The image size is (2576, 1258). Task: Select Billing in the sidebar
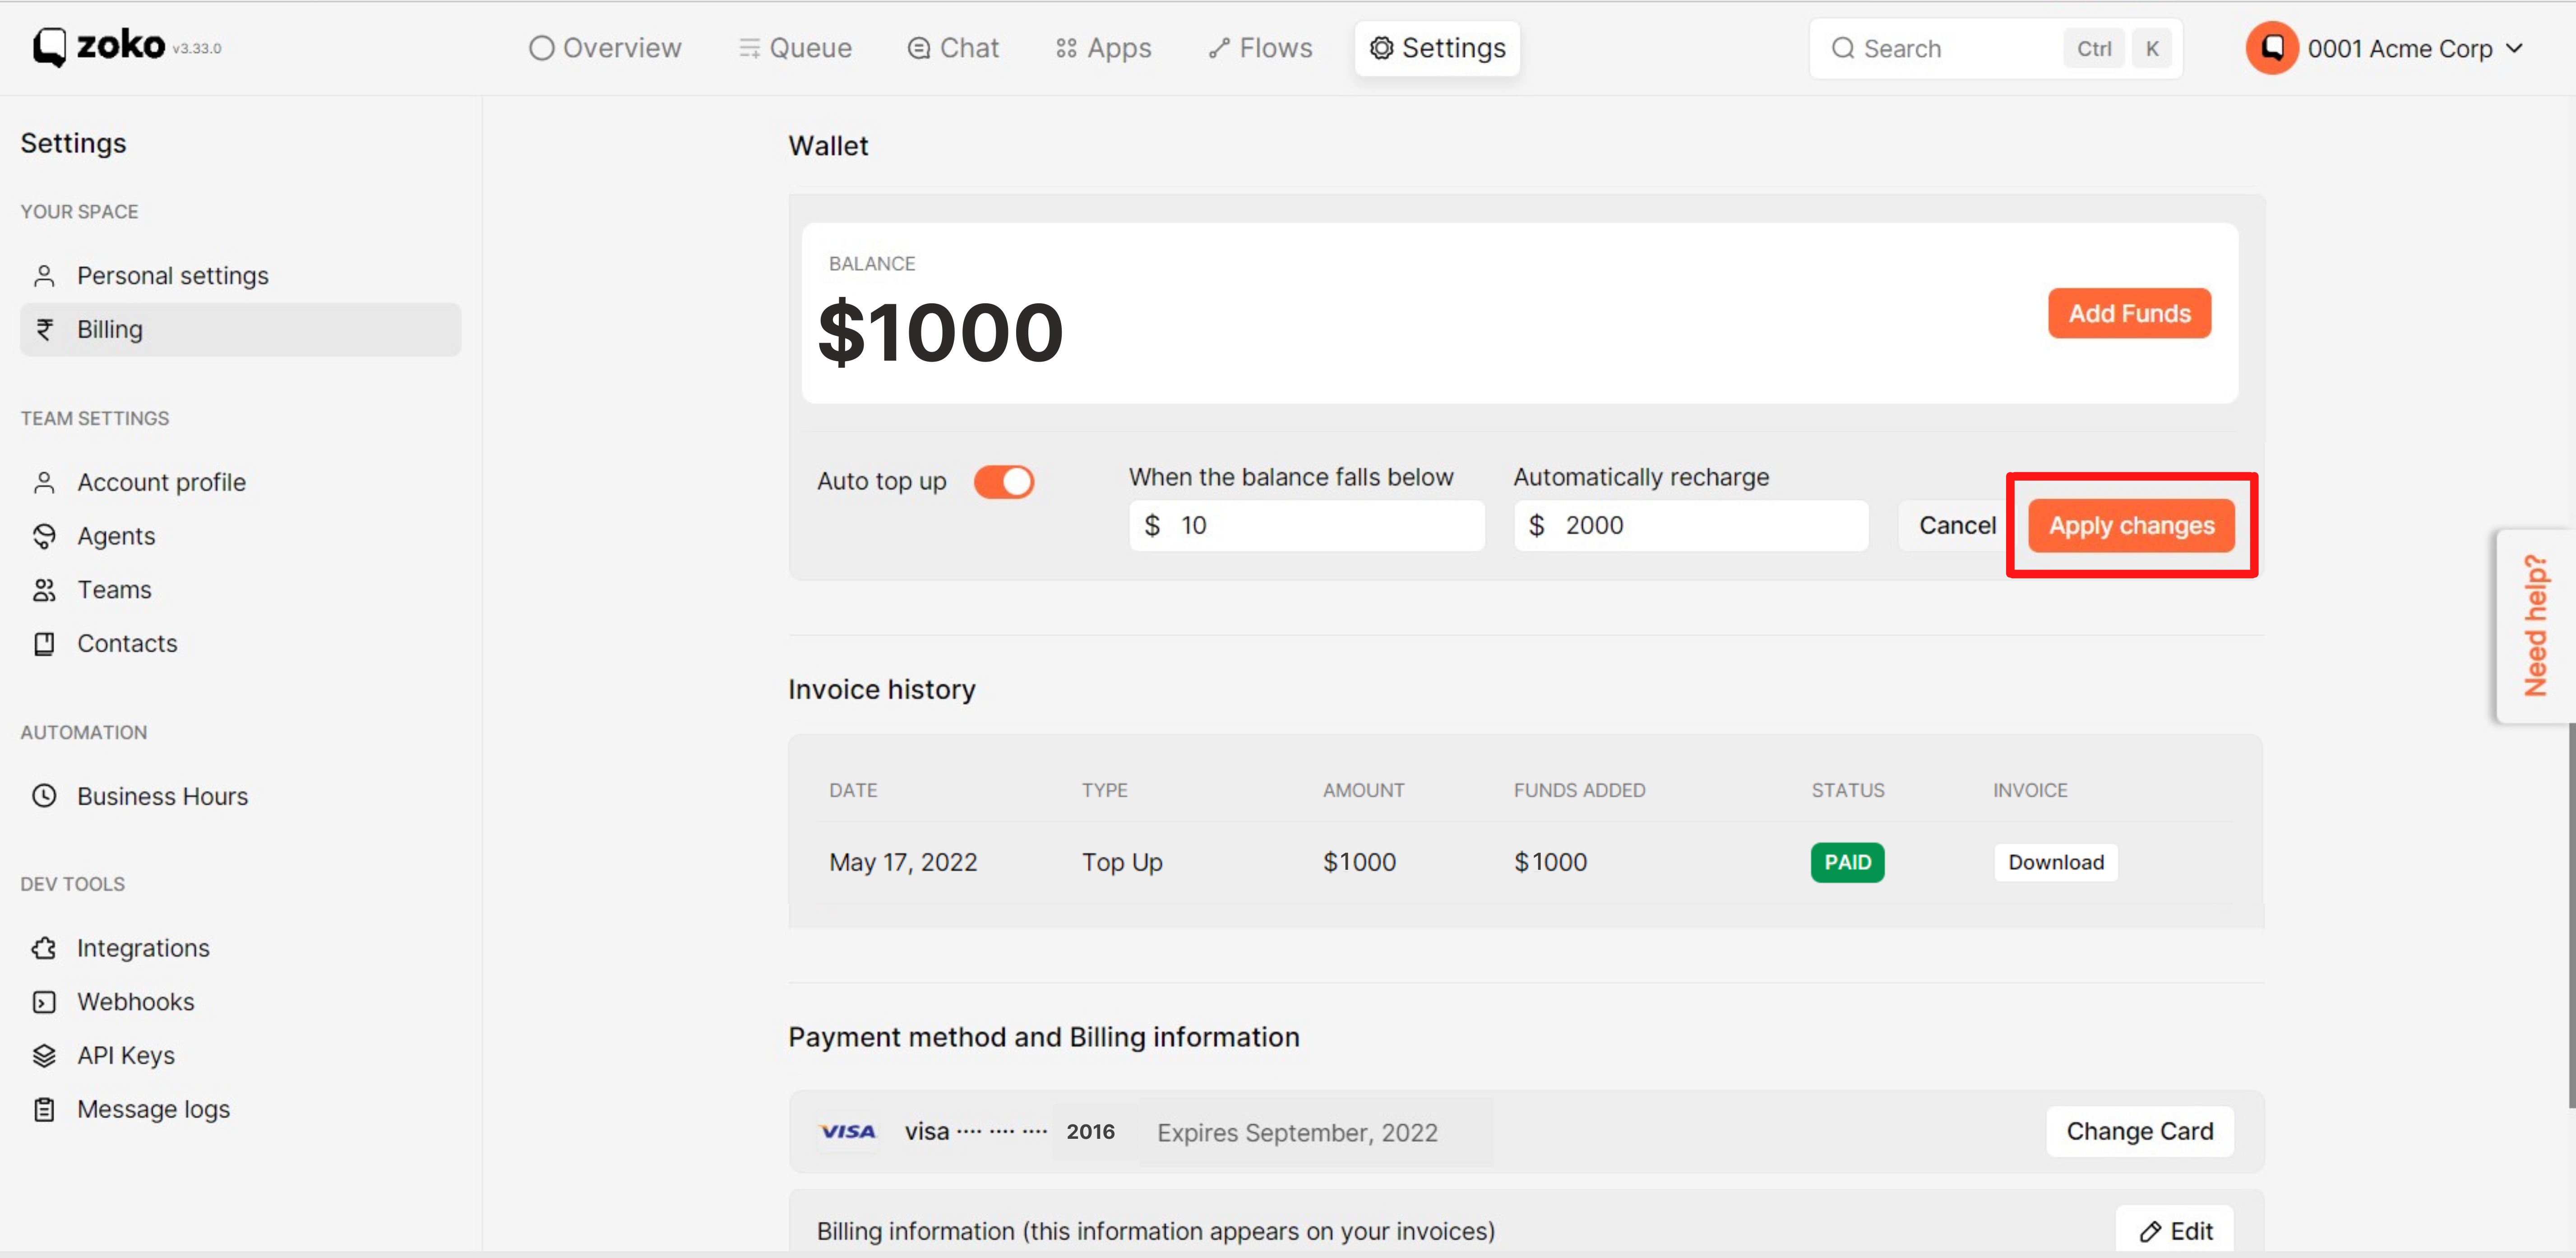click(x=240, y=329)
